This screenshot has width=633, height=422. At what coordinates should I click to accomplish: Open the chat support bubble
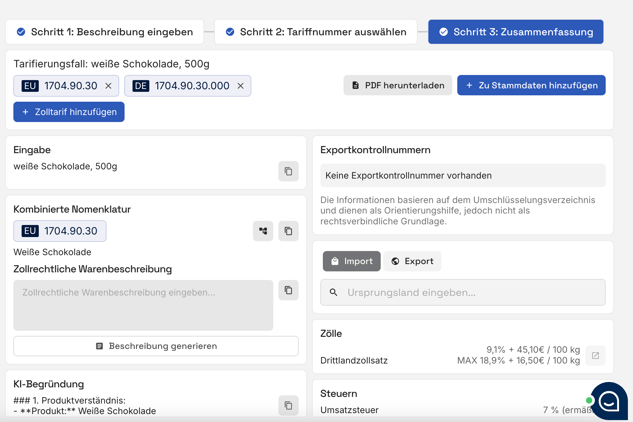click(x=607, y=401)
